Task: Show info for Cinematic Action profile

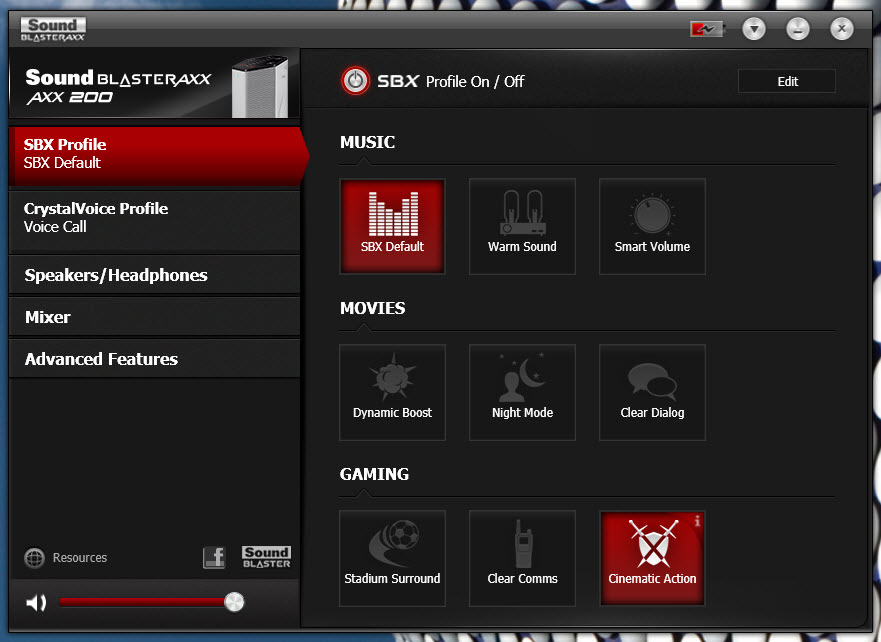Action: (697, 521)
